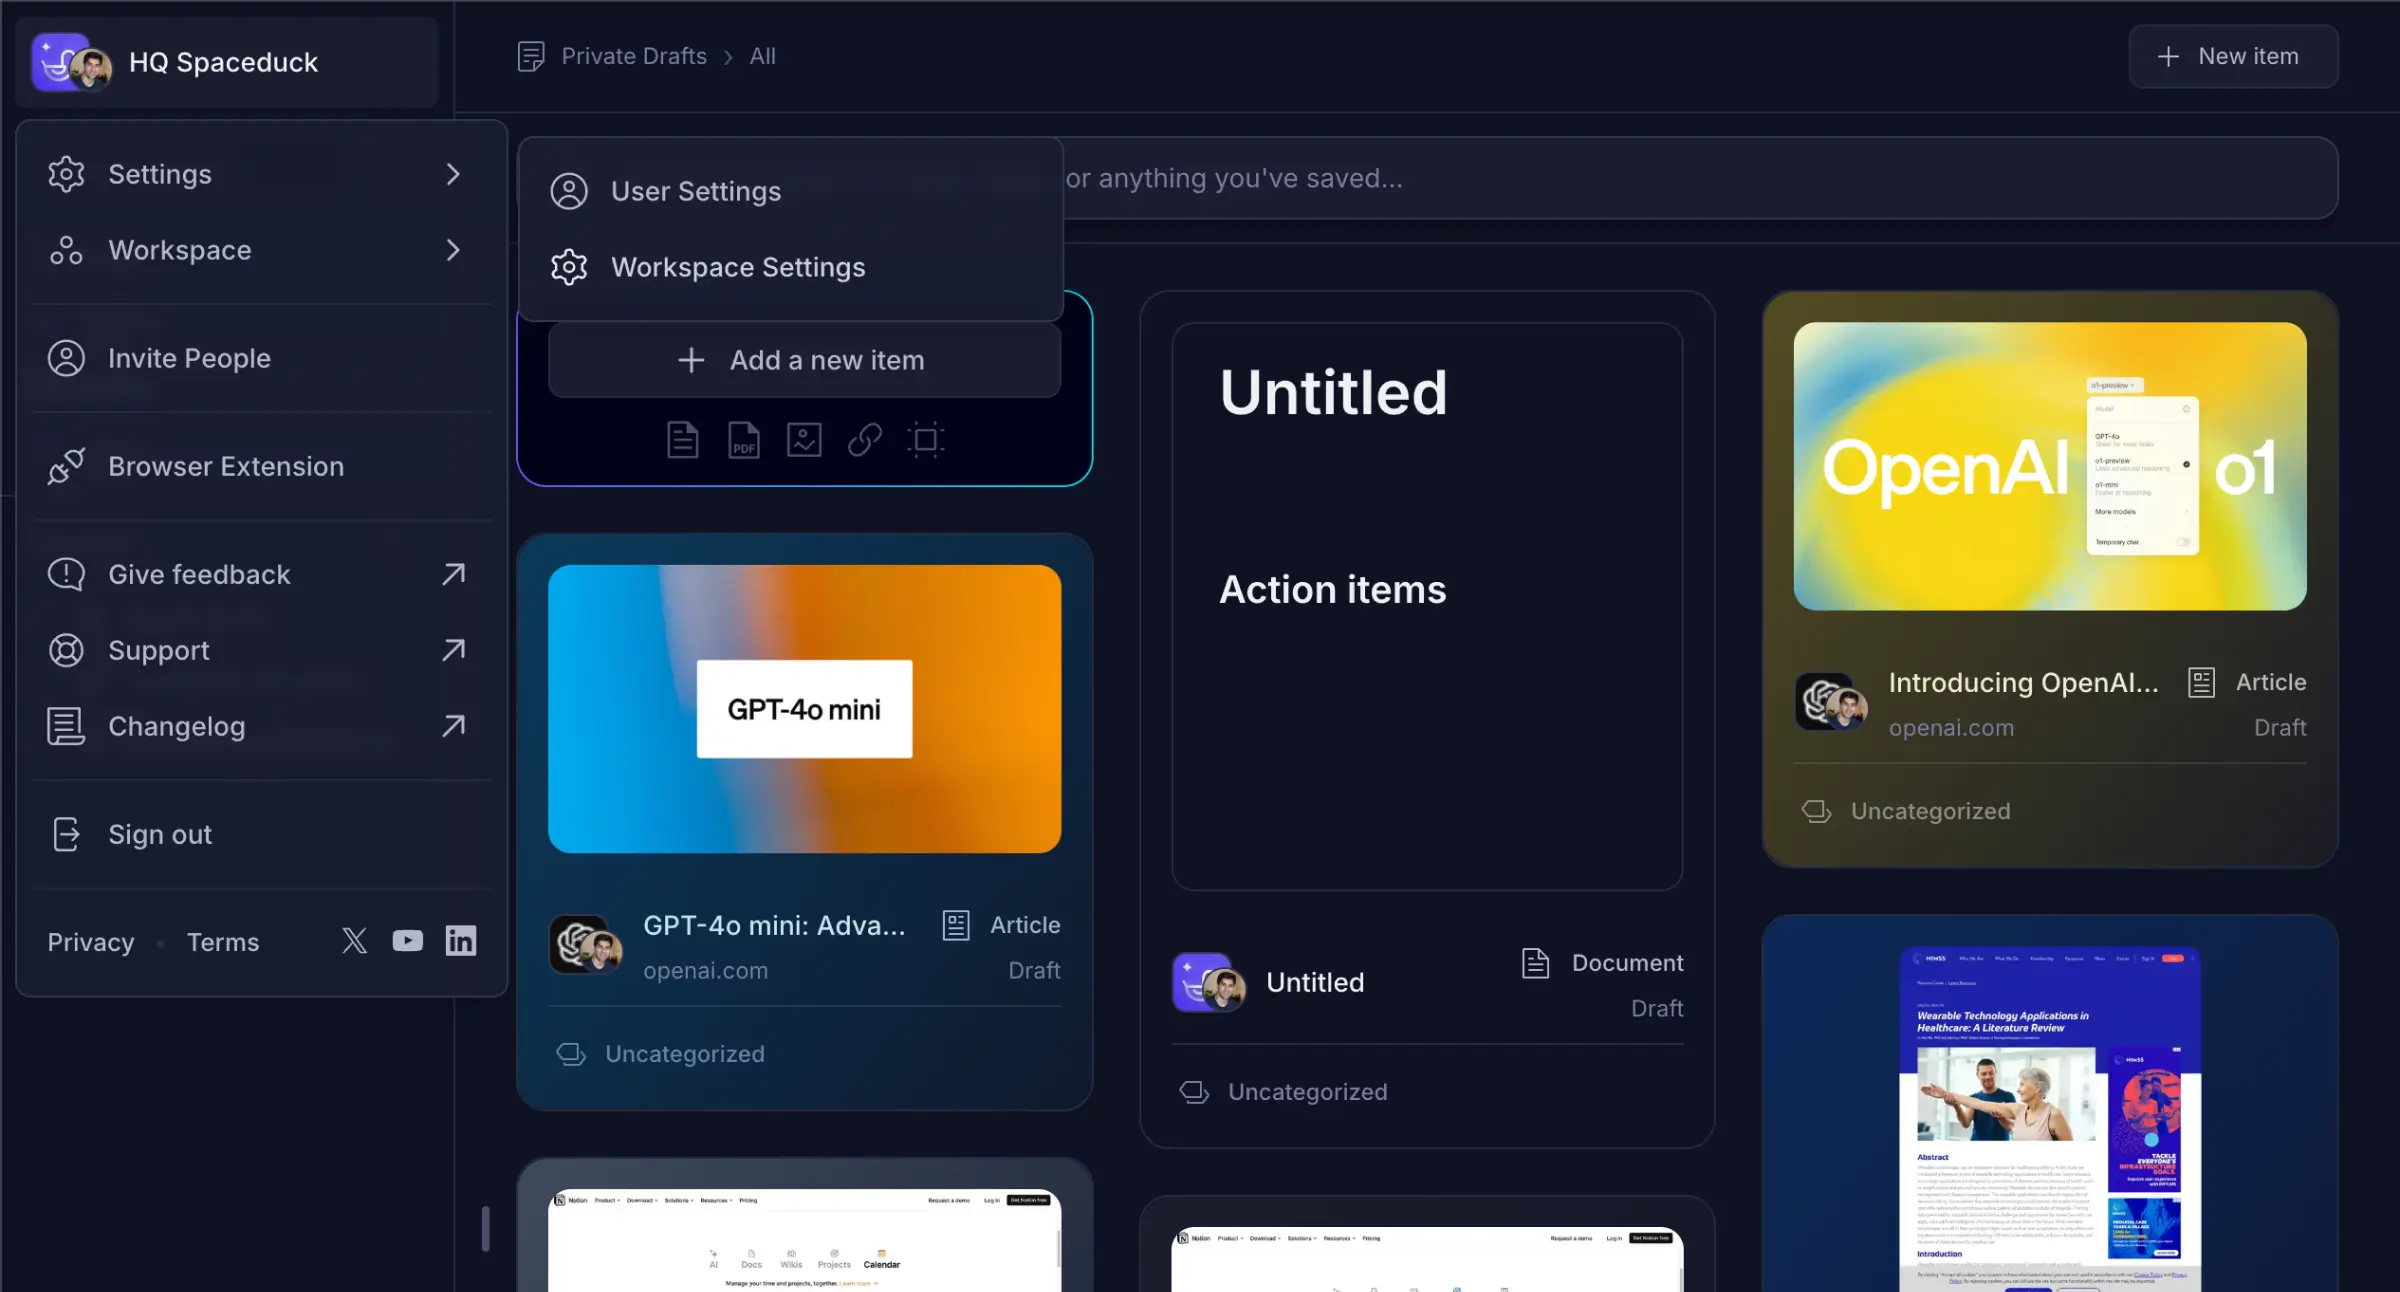Open the Notion Calendar page thumbnail
Viewport: 2400px width, 1292px height.
tap(804, 1240)
